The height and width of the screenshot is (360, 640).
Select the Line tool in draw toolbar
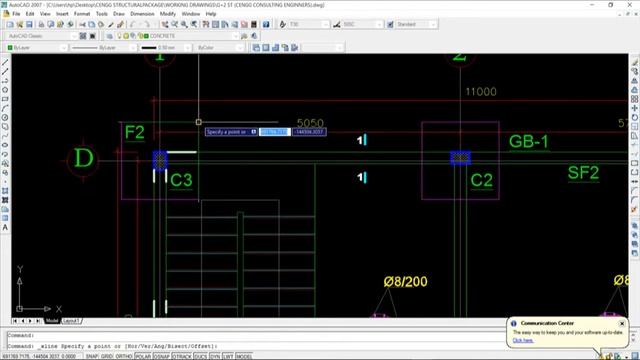click(x=5, y=62)
